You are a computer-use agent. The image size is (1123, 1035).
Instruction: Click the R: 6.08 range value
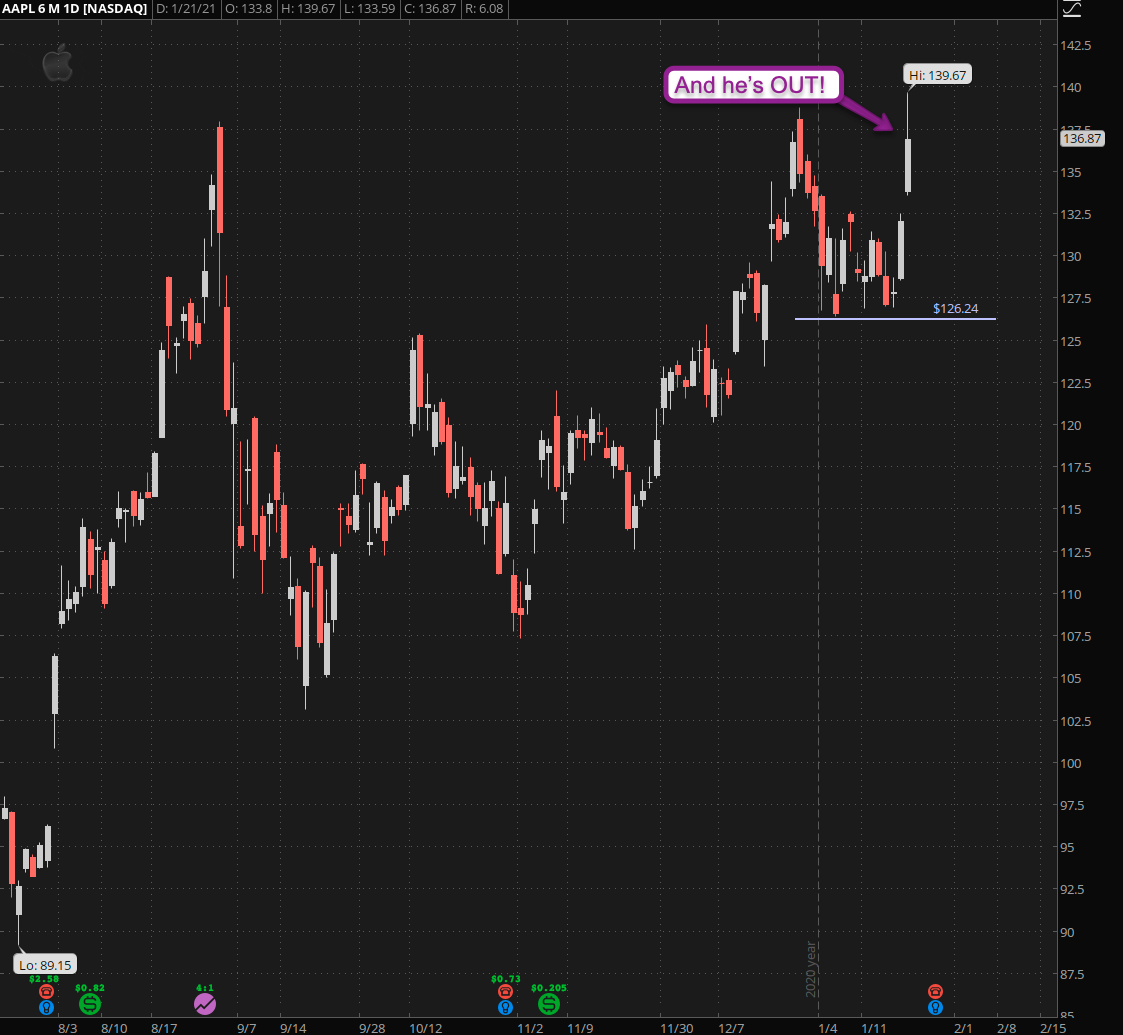click(483, 9)
